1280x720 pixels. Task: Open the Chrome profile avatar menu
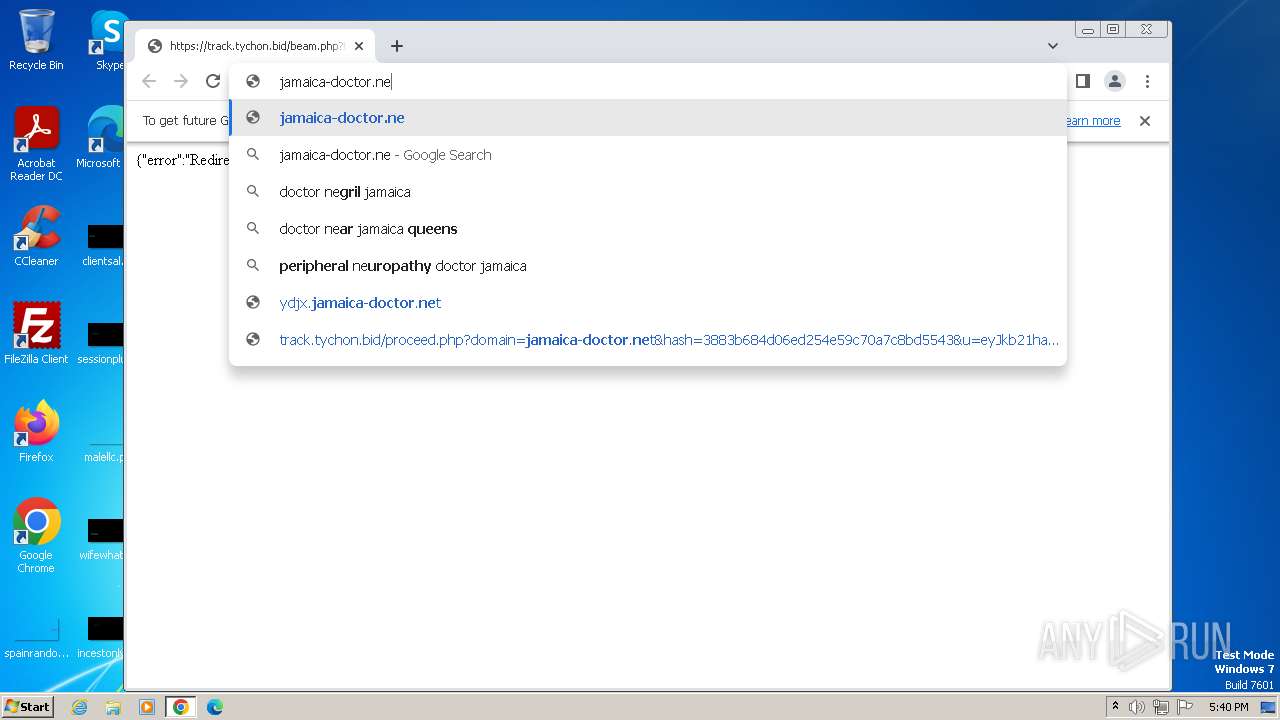[x=1115, y=81]
